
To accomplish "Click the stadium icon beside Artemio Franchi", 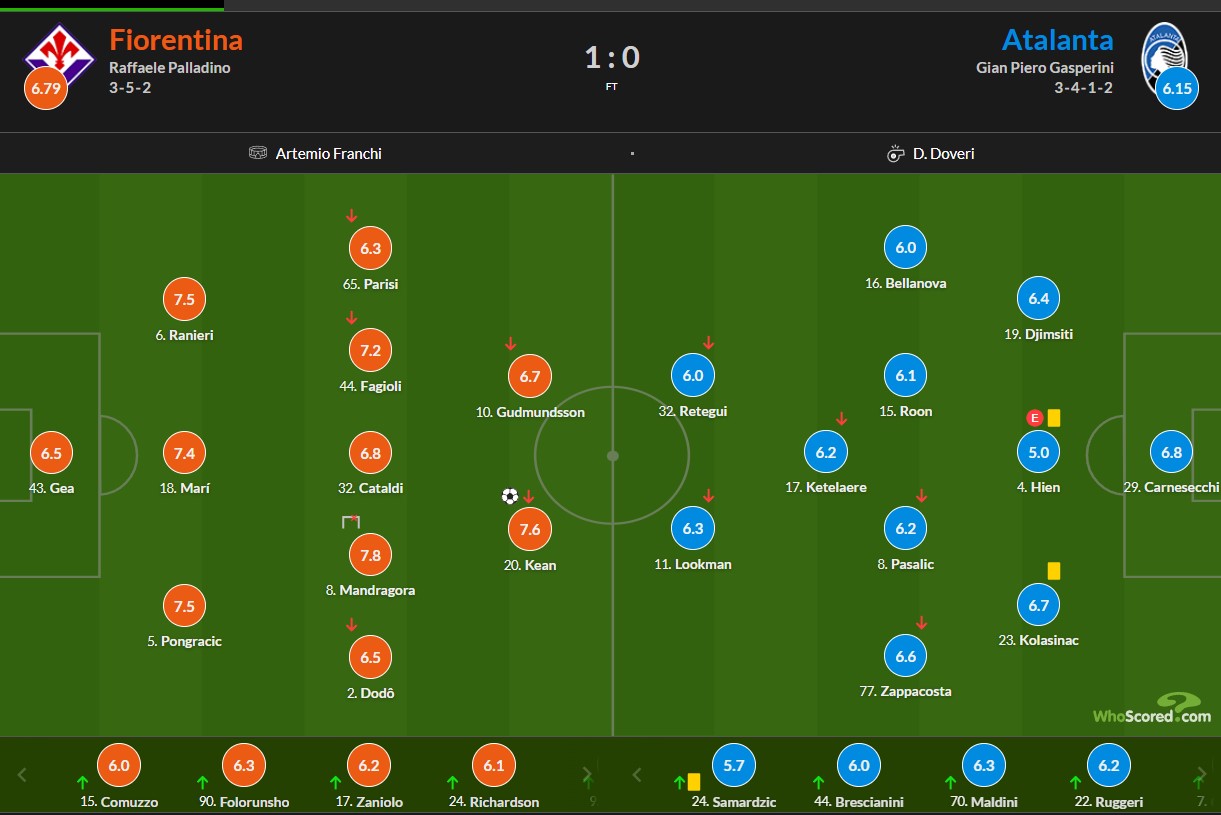I will (258, 153).
